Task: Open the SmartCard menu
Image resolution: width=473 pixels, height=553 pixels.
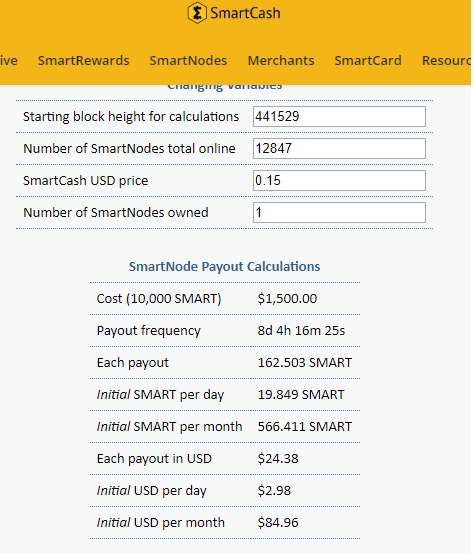Action: click(x=368, y=61)
